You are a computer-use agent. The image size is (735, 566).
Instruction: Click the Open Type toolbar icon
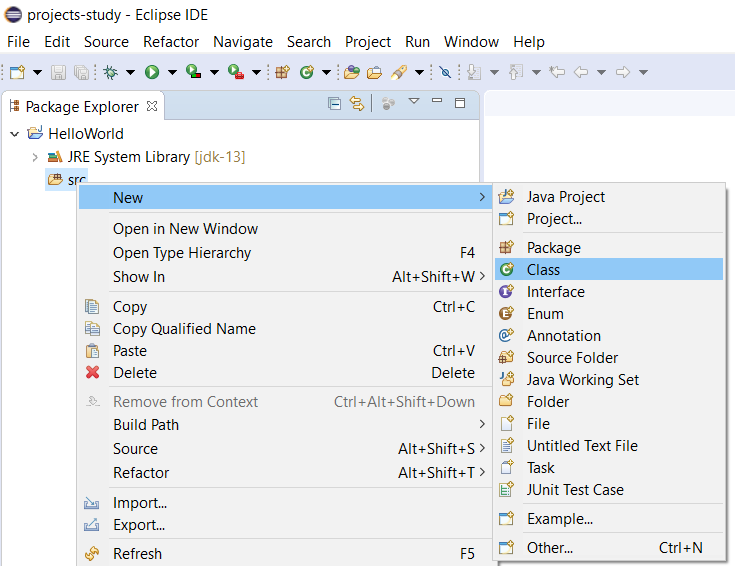click(352, 72)
